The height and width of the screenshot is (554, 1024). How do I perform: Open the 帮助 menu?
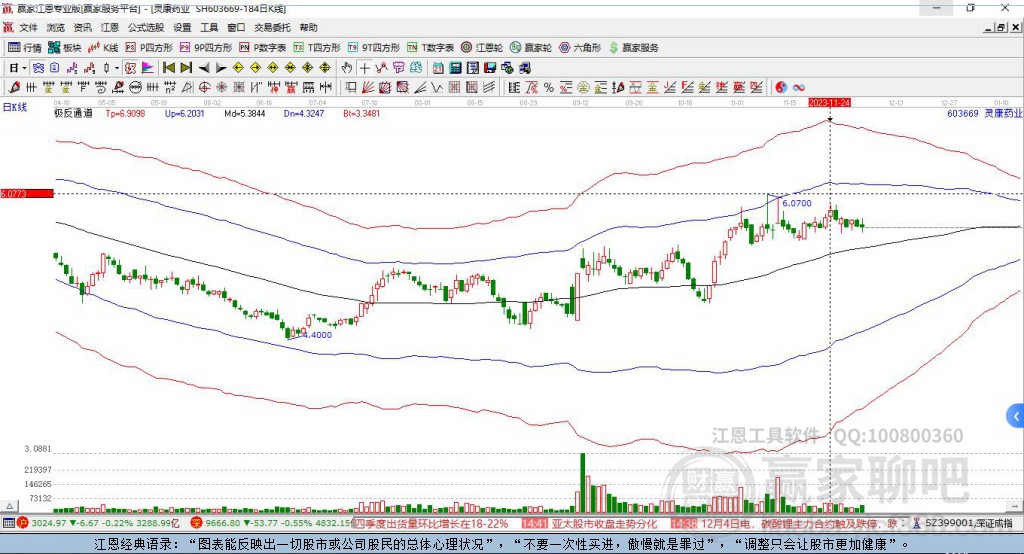[x=308, y=27]
